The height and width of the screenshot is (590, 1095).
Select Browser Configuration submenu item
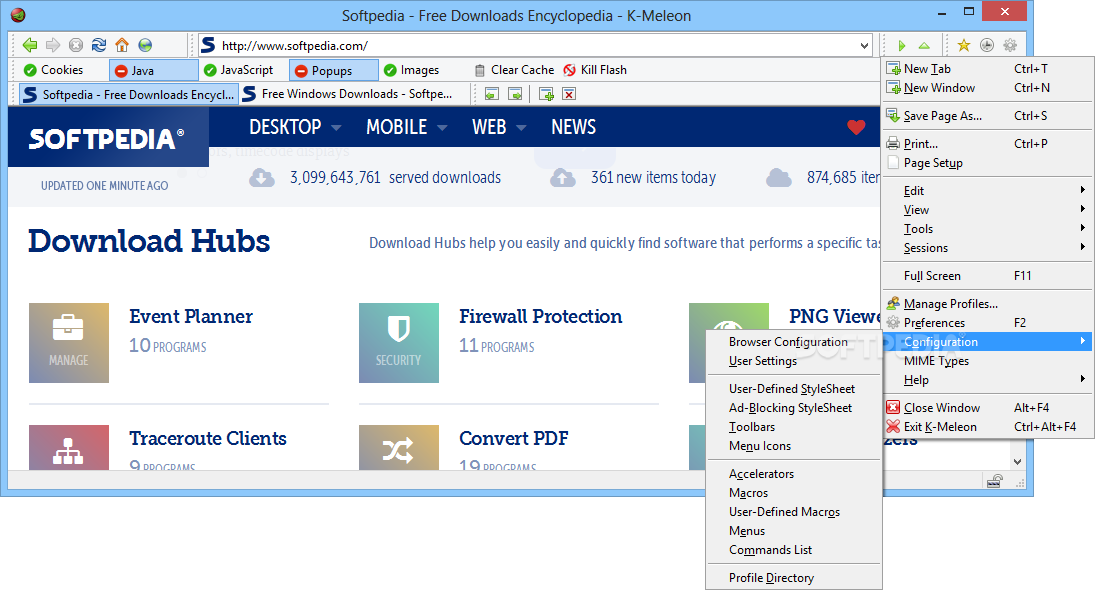pos(794,341)
